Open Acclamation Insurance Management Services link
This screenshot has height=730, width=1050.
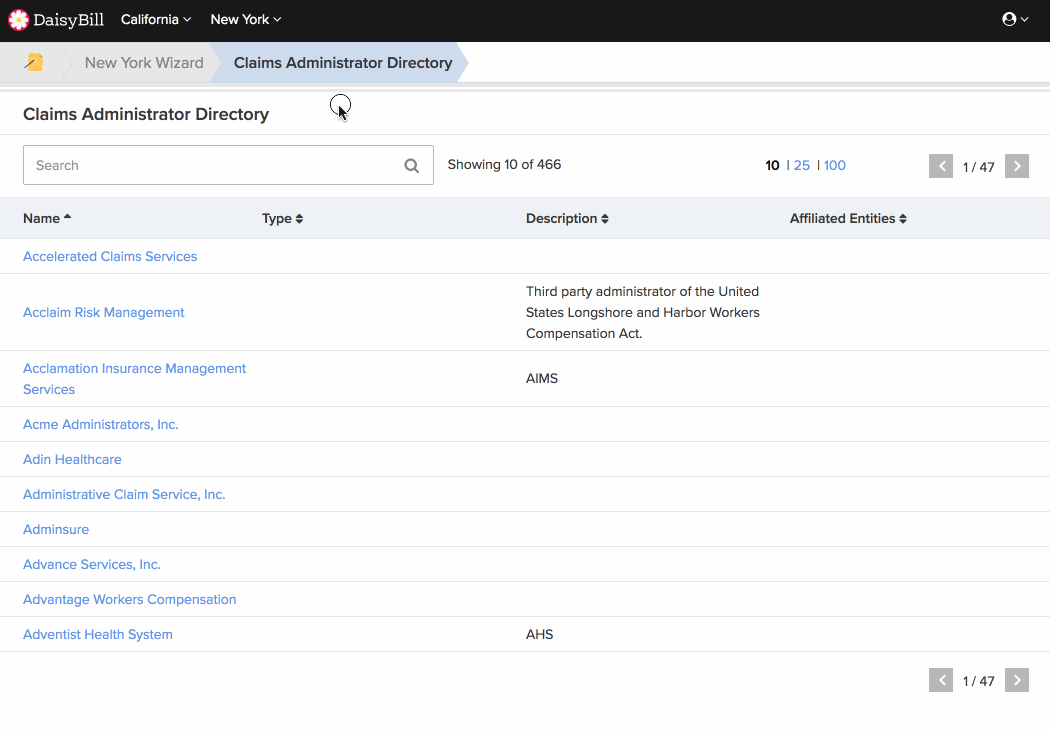click(x=135, y=379)
